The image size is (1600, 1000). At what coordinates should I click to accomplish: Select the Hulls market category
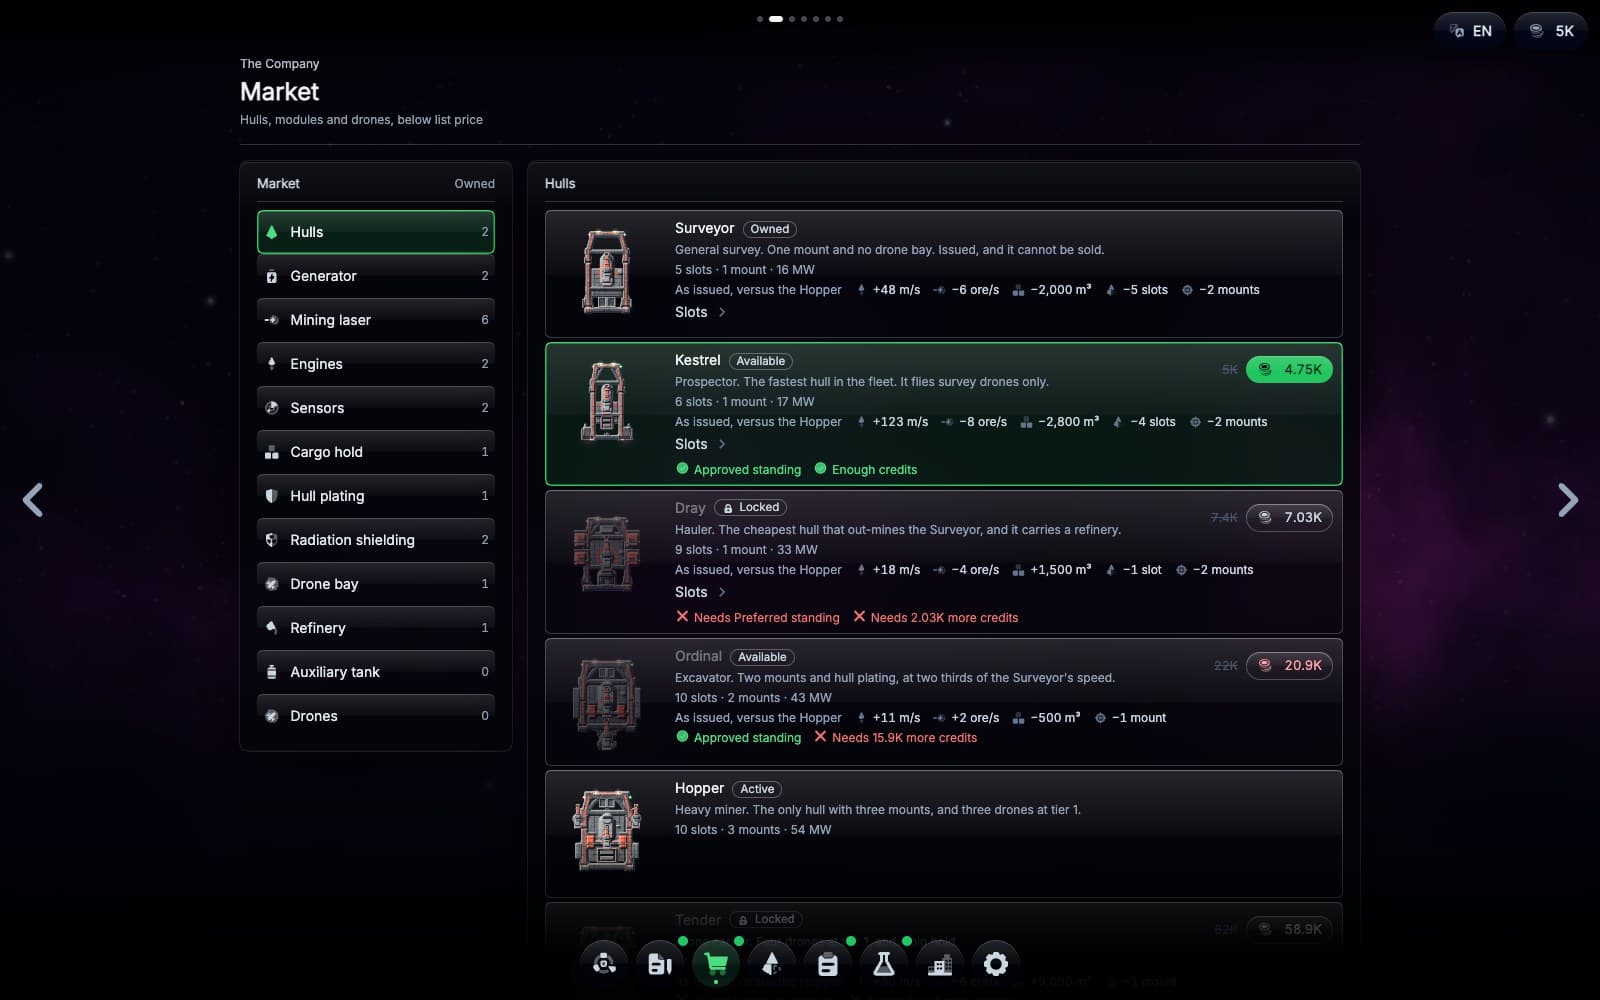(x=376, y=232)
